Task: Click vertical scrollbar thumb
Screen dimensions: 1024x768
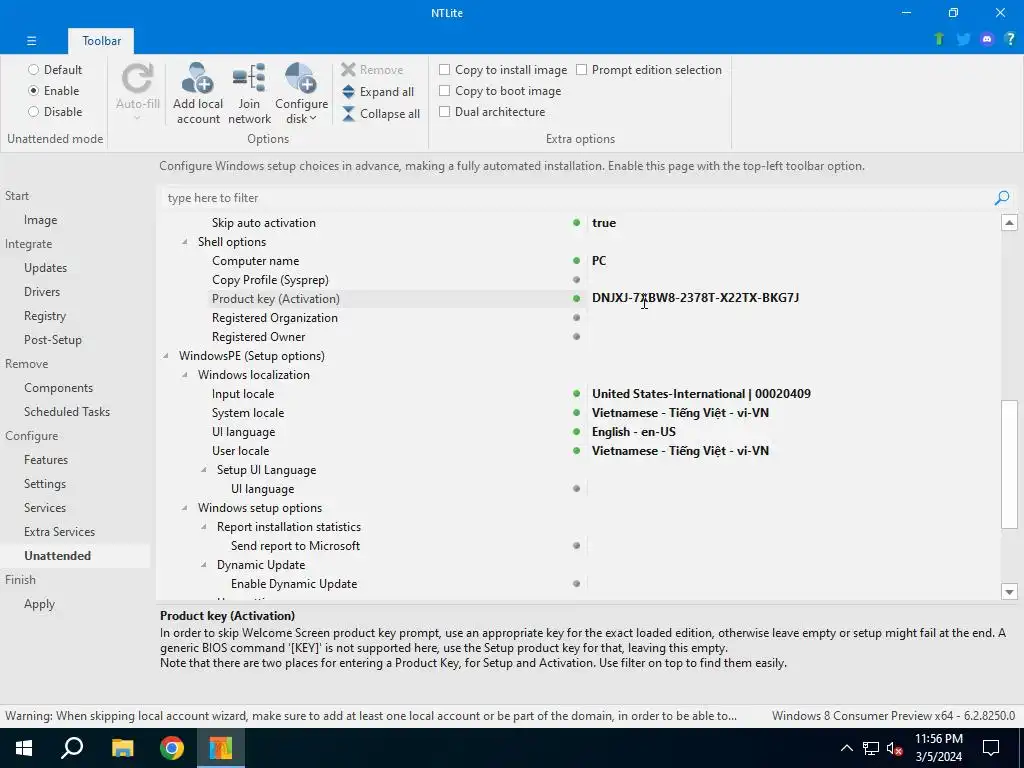Action: tap(1009, 464)
